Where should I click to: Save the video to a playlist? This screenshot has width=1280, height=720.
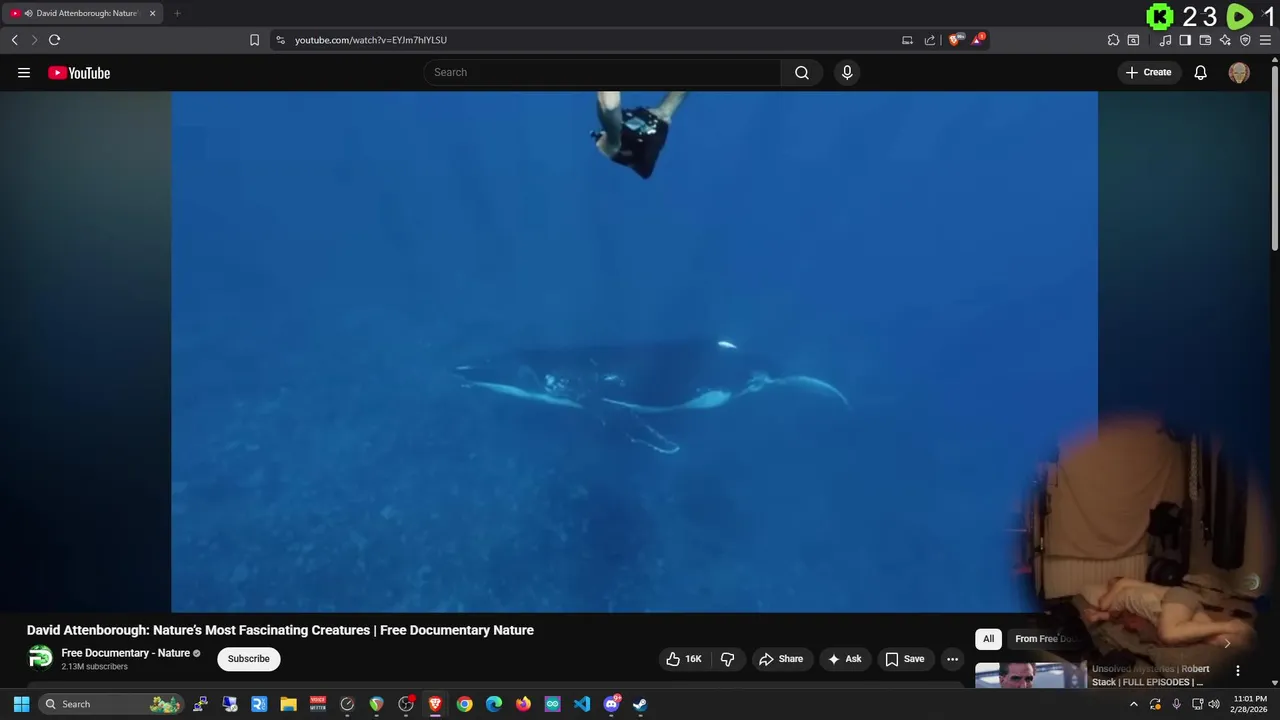[x=905, y=659]
